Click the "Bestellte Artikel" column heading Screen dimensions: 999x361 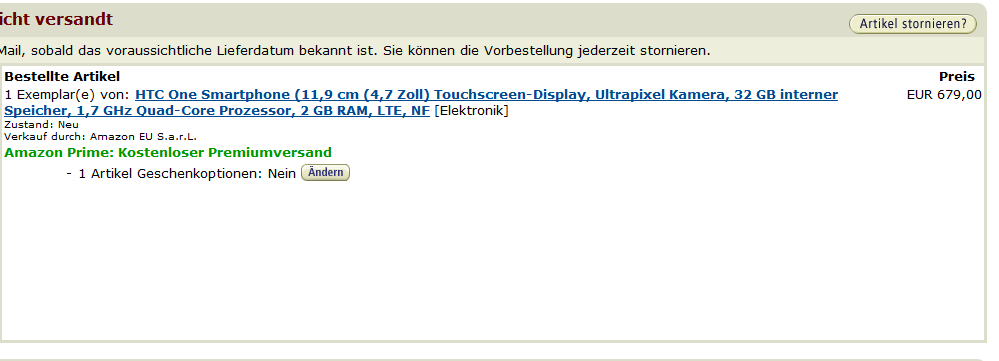[62, 77]
